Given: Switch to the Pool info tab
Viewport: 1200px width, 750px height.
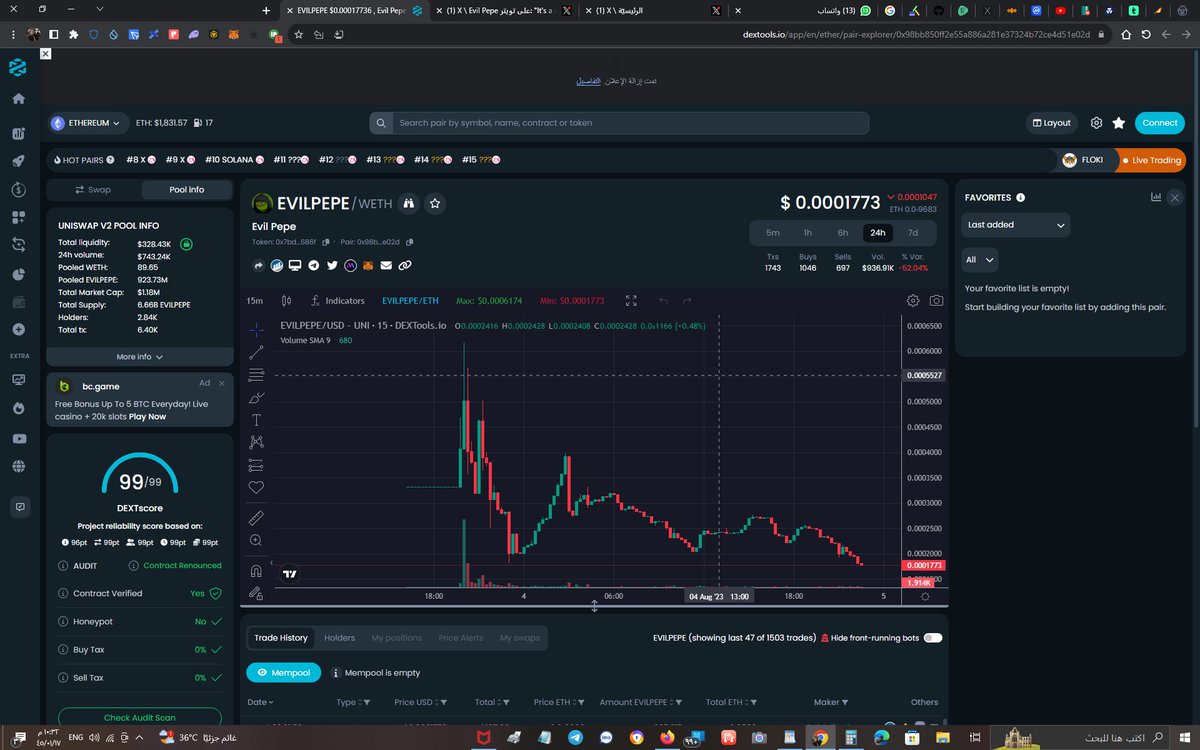Looking at the screenshot, I should click(186, 189).
